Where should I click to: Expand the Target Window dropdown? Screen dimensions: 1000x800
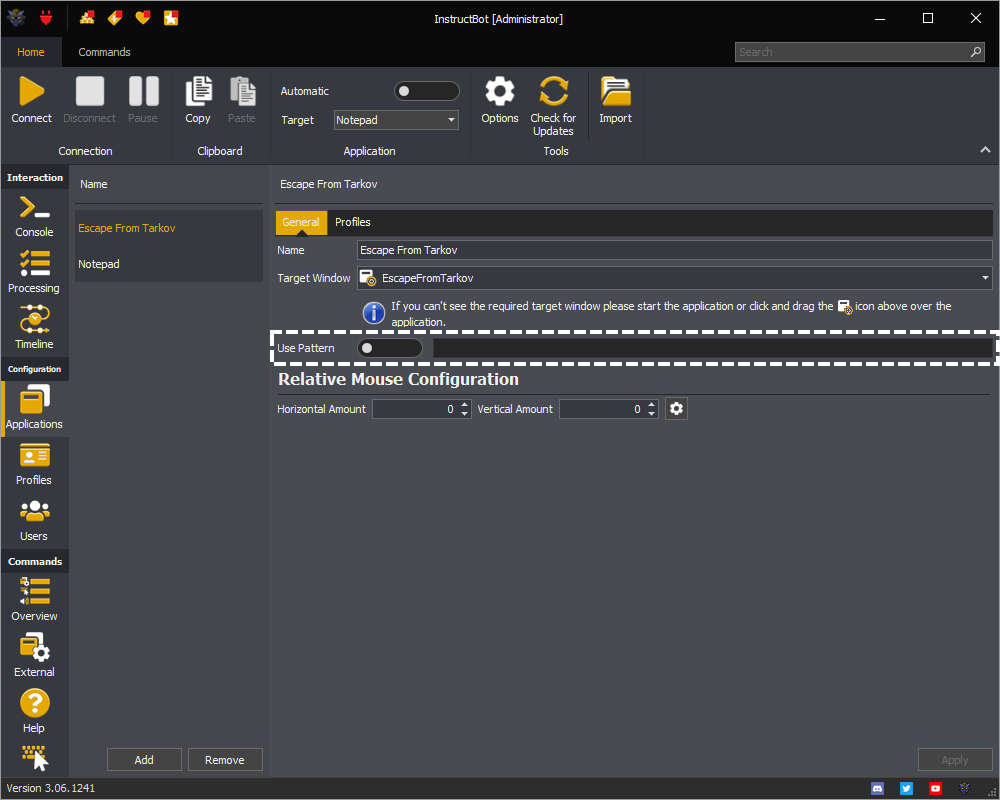point(985,278)
